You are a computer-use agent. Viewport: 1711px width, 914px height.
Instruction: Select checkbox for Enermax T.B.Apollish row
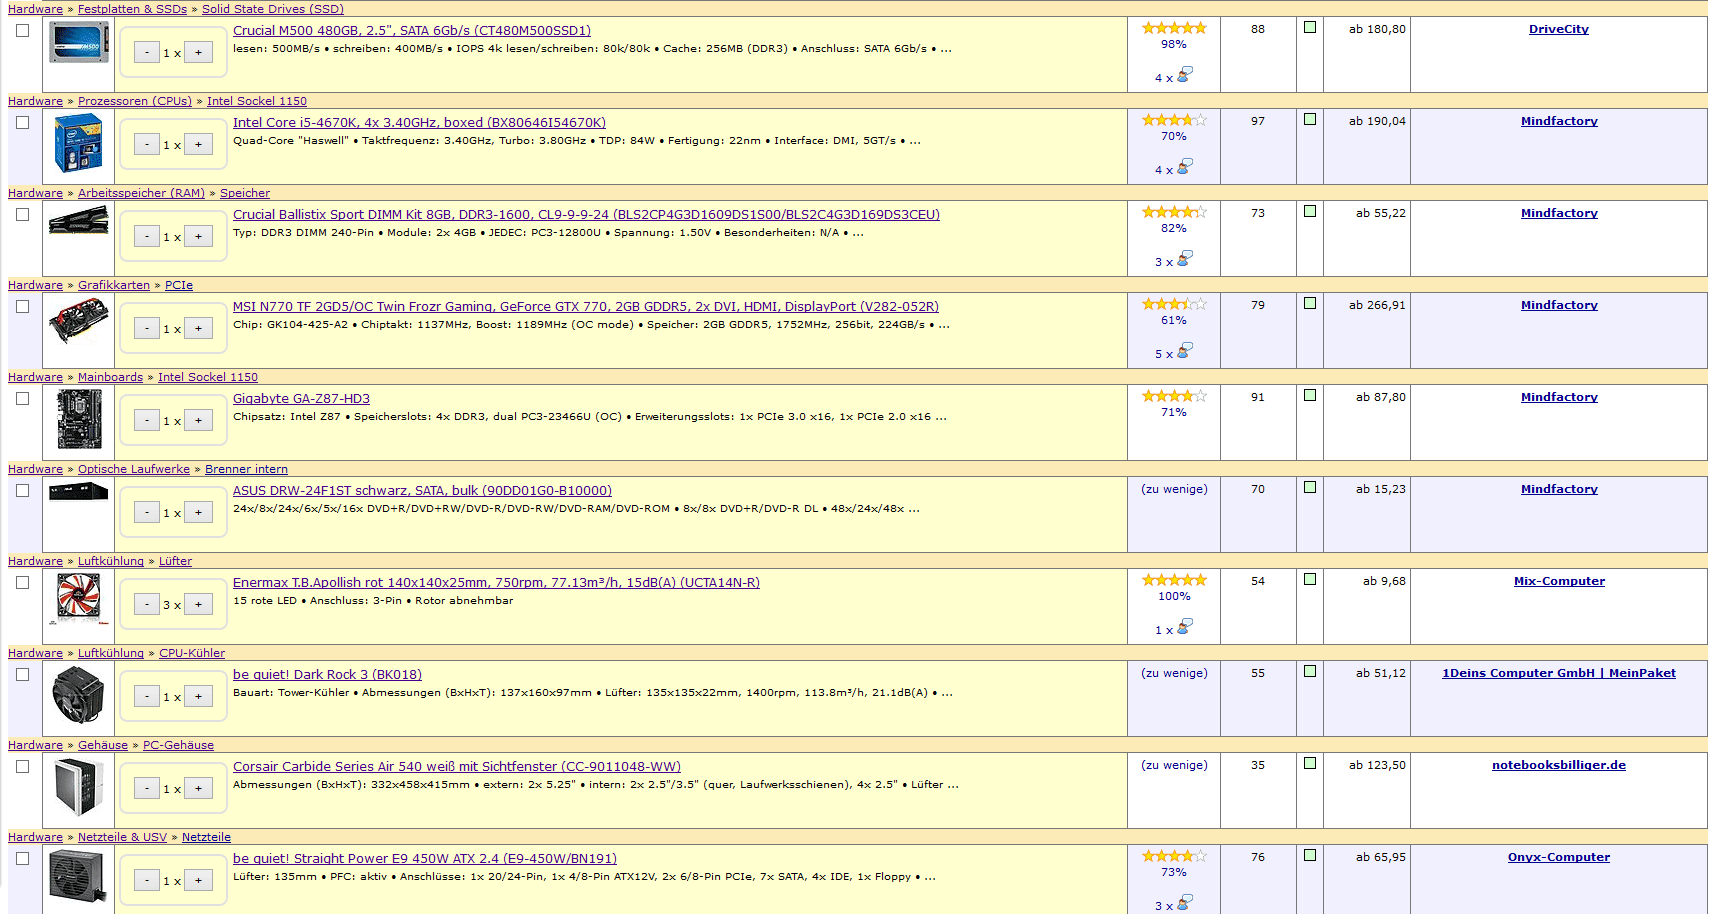[23, 583]
